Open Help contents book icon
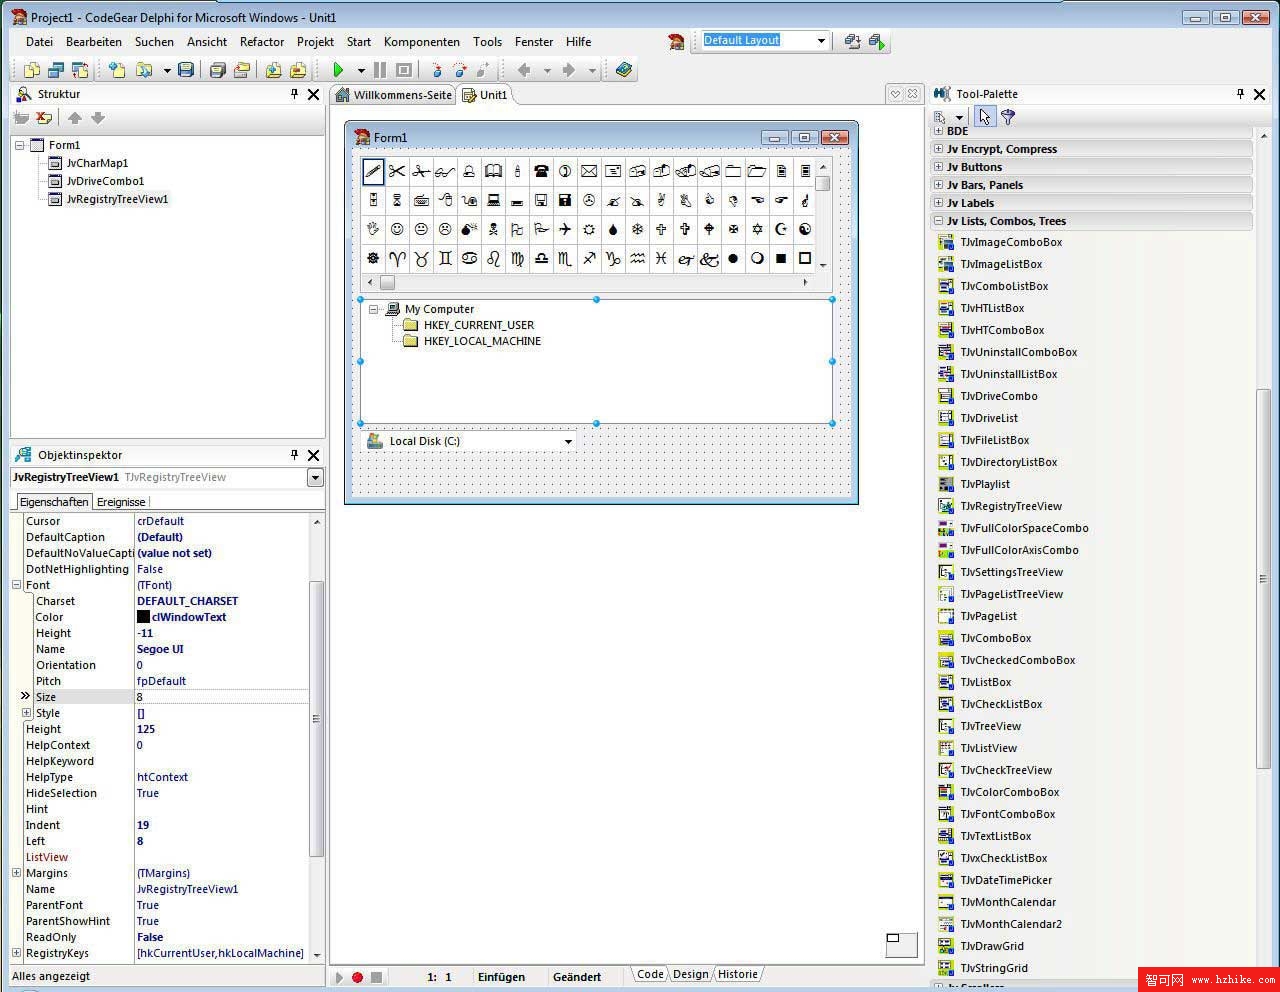Image resolution: width=1280 pixels, height=992 pixels. pyautogui.click(x=624, y=70)
